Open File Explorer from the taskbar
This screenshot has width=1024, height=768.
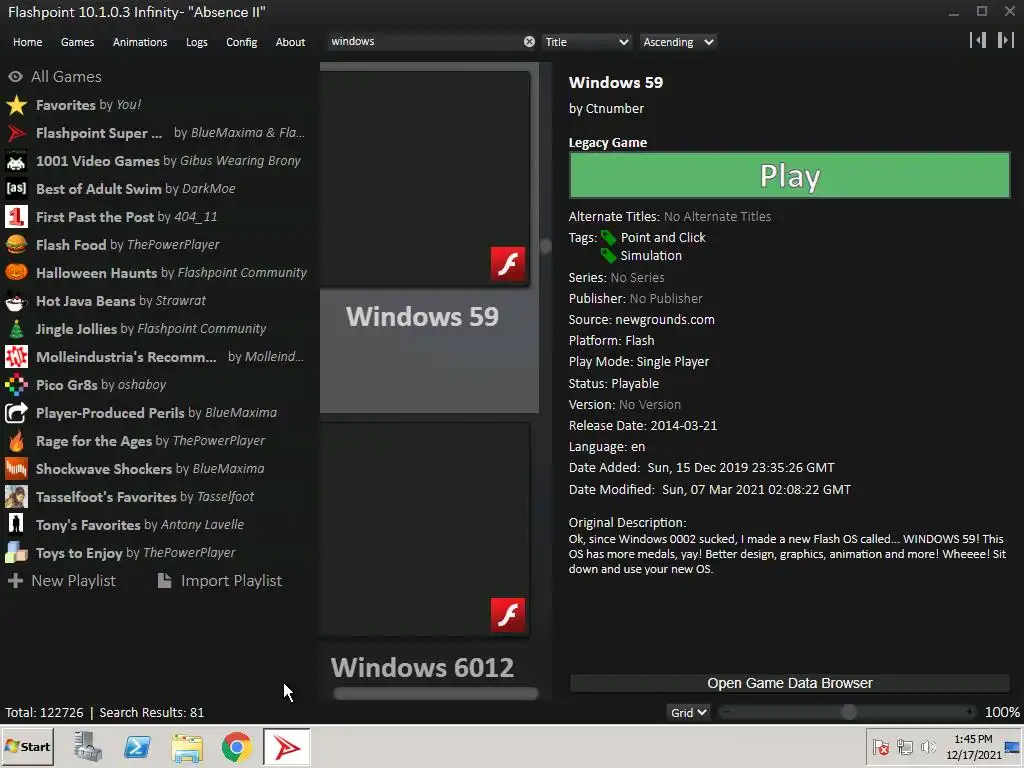[x=187, y=747]
